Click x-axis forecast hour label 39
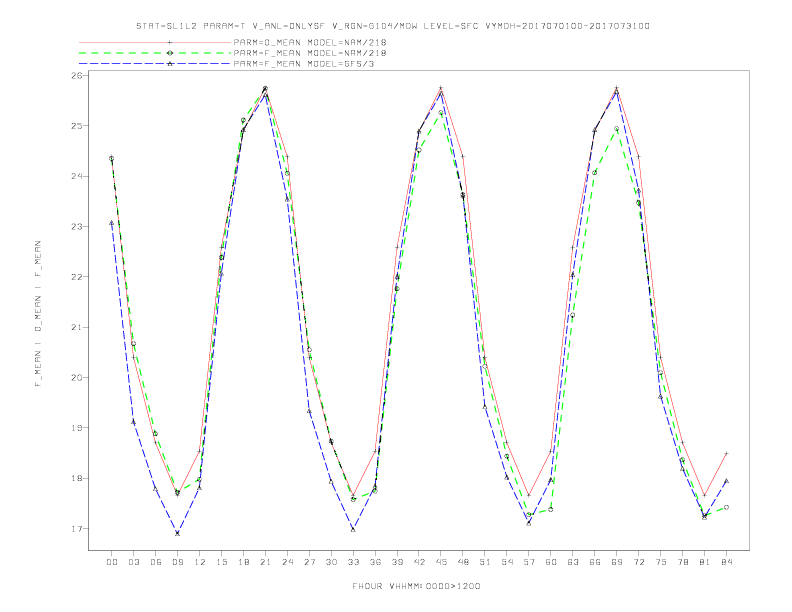The image size is (792, 612). point(398,562)
